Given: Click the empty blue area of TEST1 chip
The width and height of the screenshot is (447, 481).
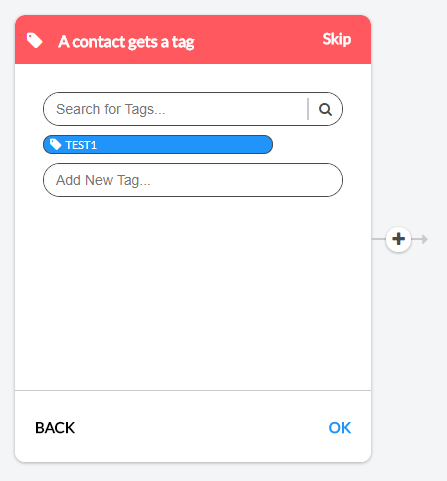Looking at the screenshot, I should point(185,145).
